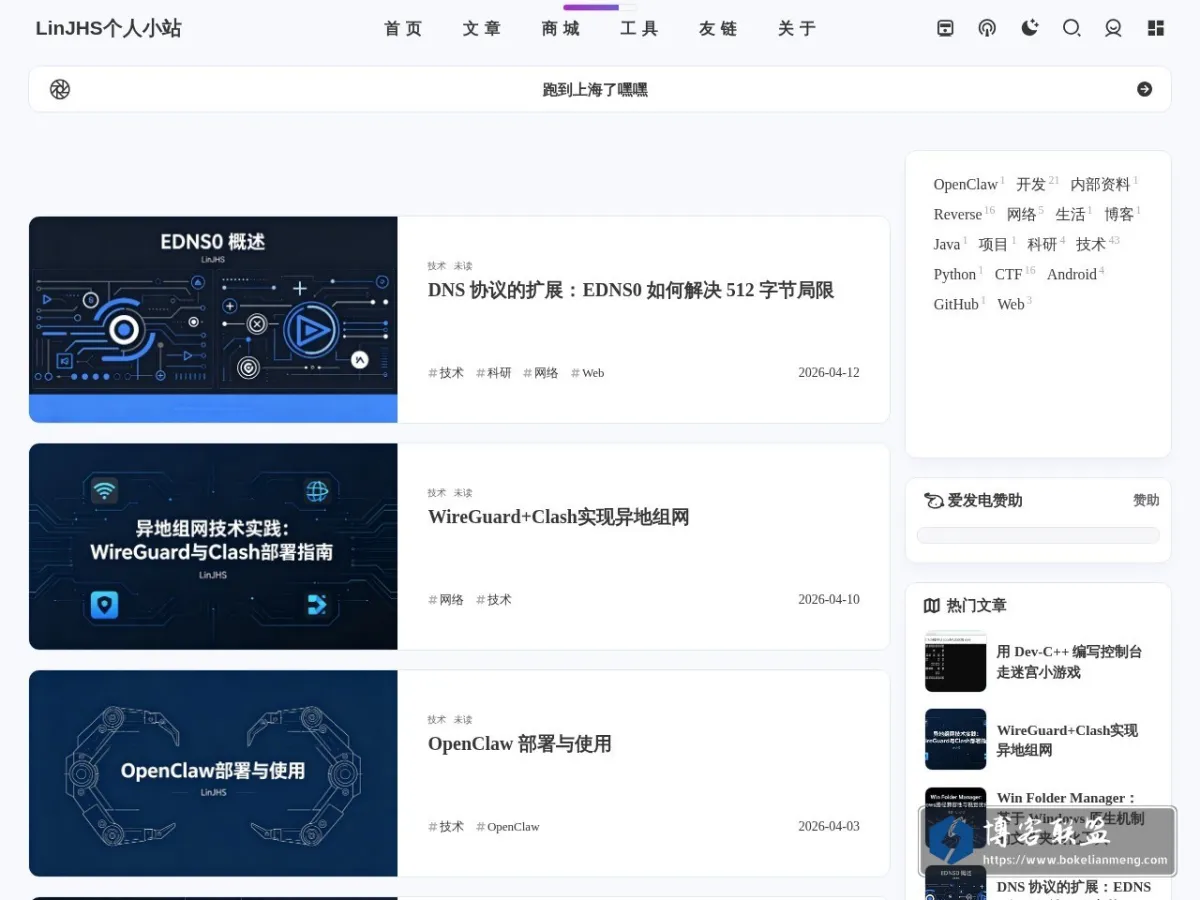
Task: Select the 内部资料 tag in the tag cloud
Action: point(1104,184)
